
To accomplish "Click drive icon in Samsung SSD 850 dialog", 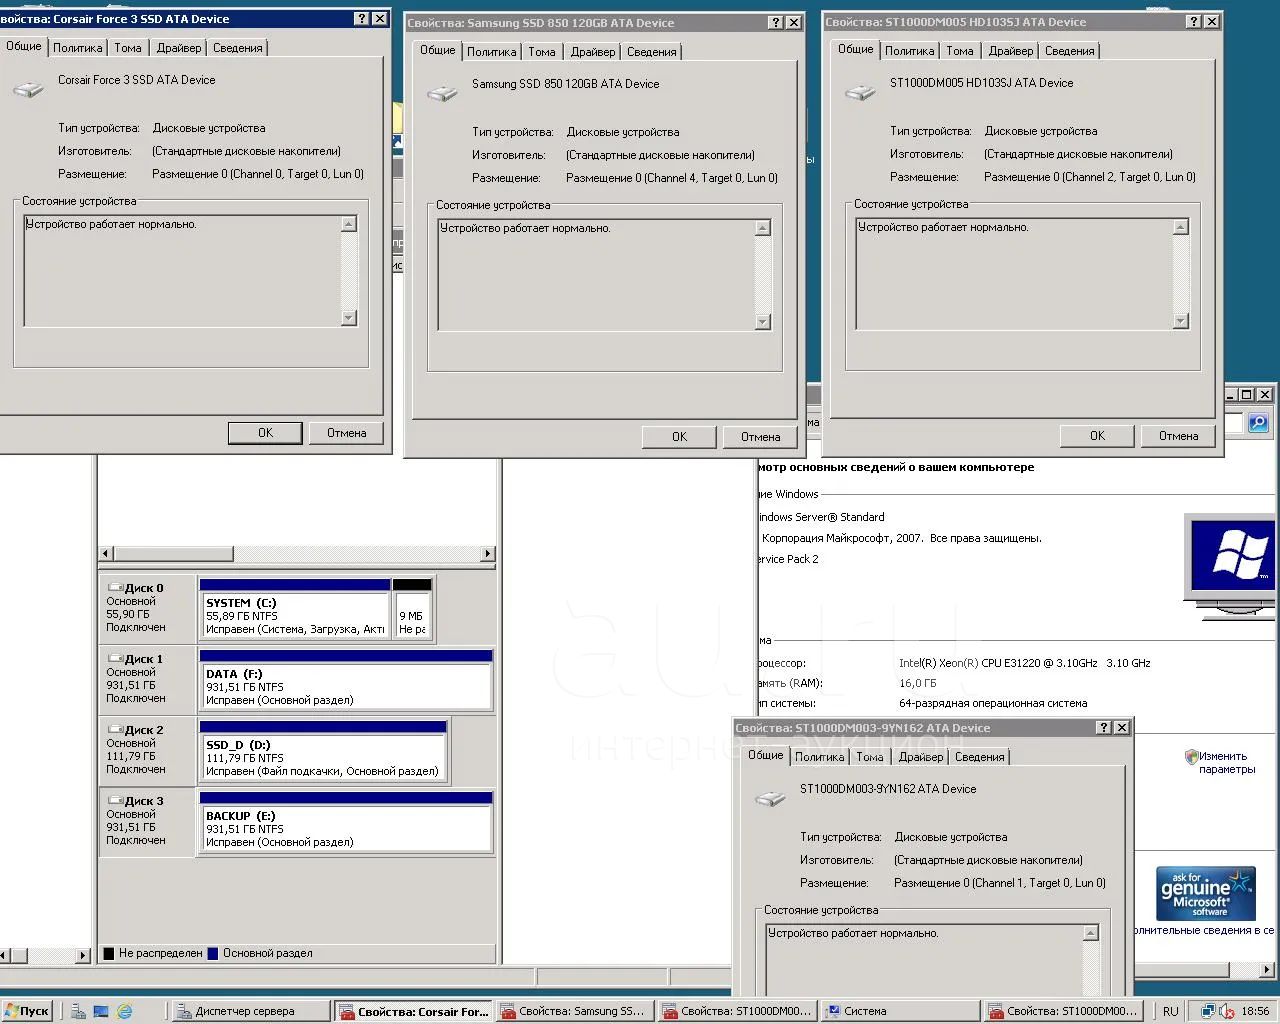I will point(443,93).
